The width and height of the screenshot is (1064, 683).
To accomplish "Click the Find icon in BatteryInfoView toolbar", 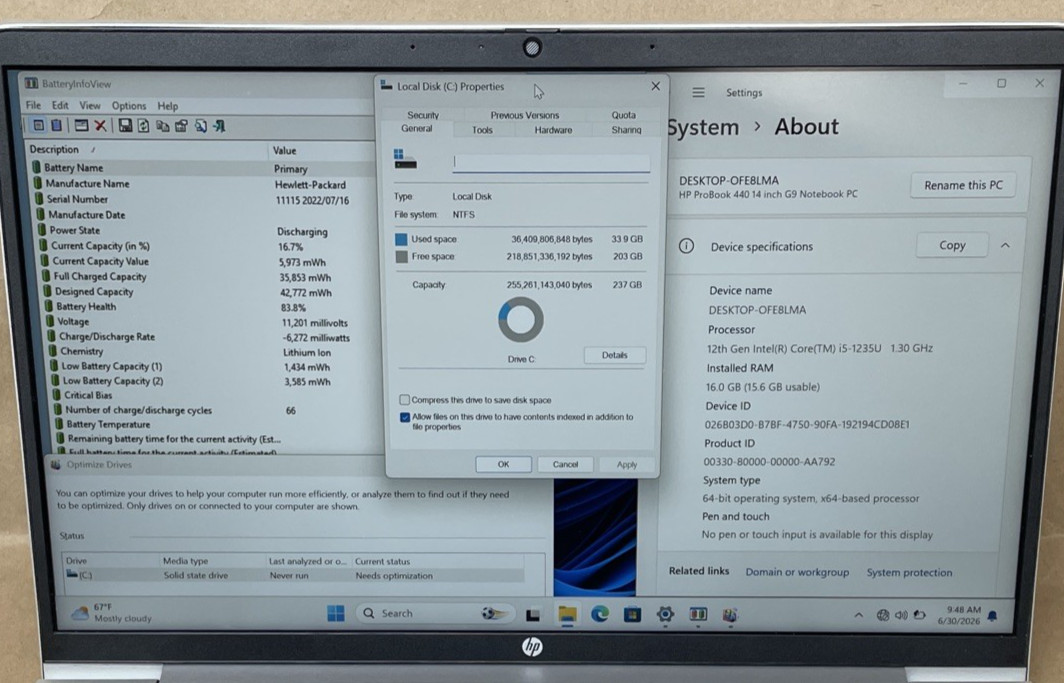I will click(x=200, y=126).
